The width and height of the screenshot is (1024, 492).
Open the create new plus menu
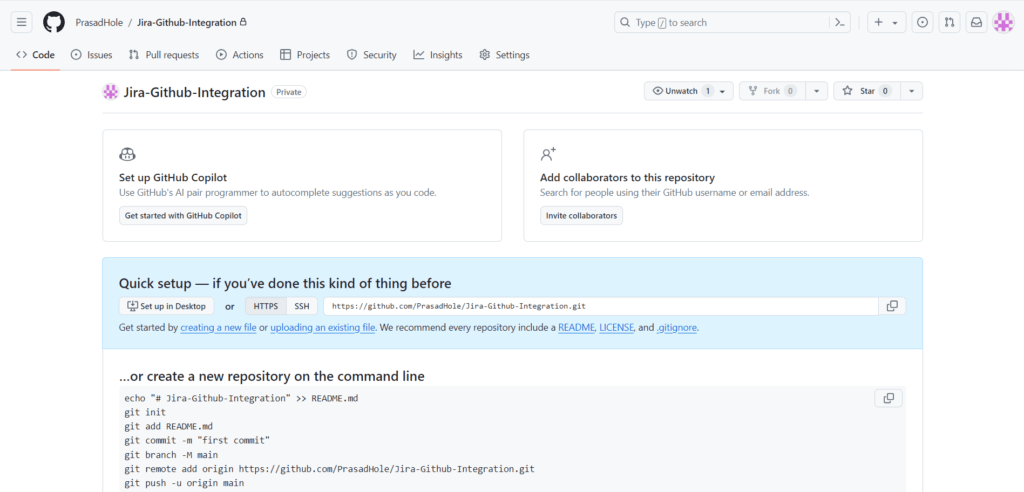pyautogui.click(x=886, y=22)
